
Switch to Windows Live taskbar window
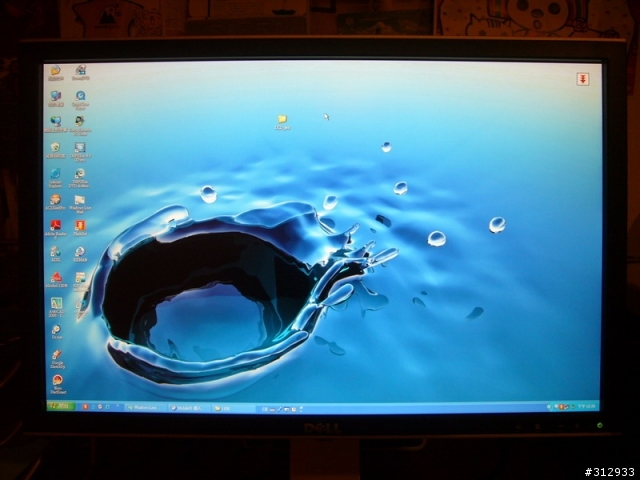tap(145, 407)
